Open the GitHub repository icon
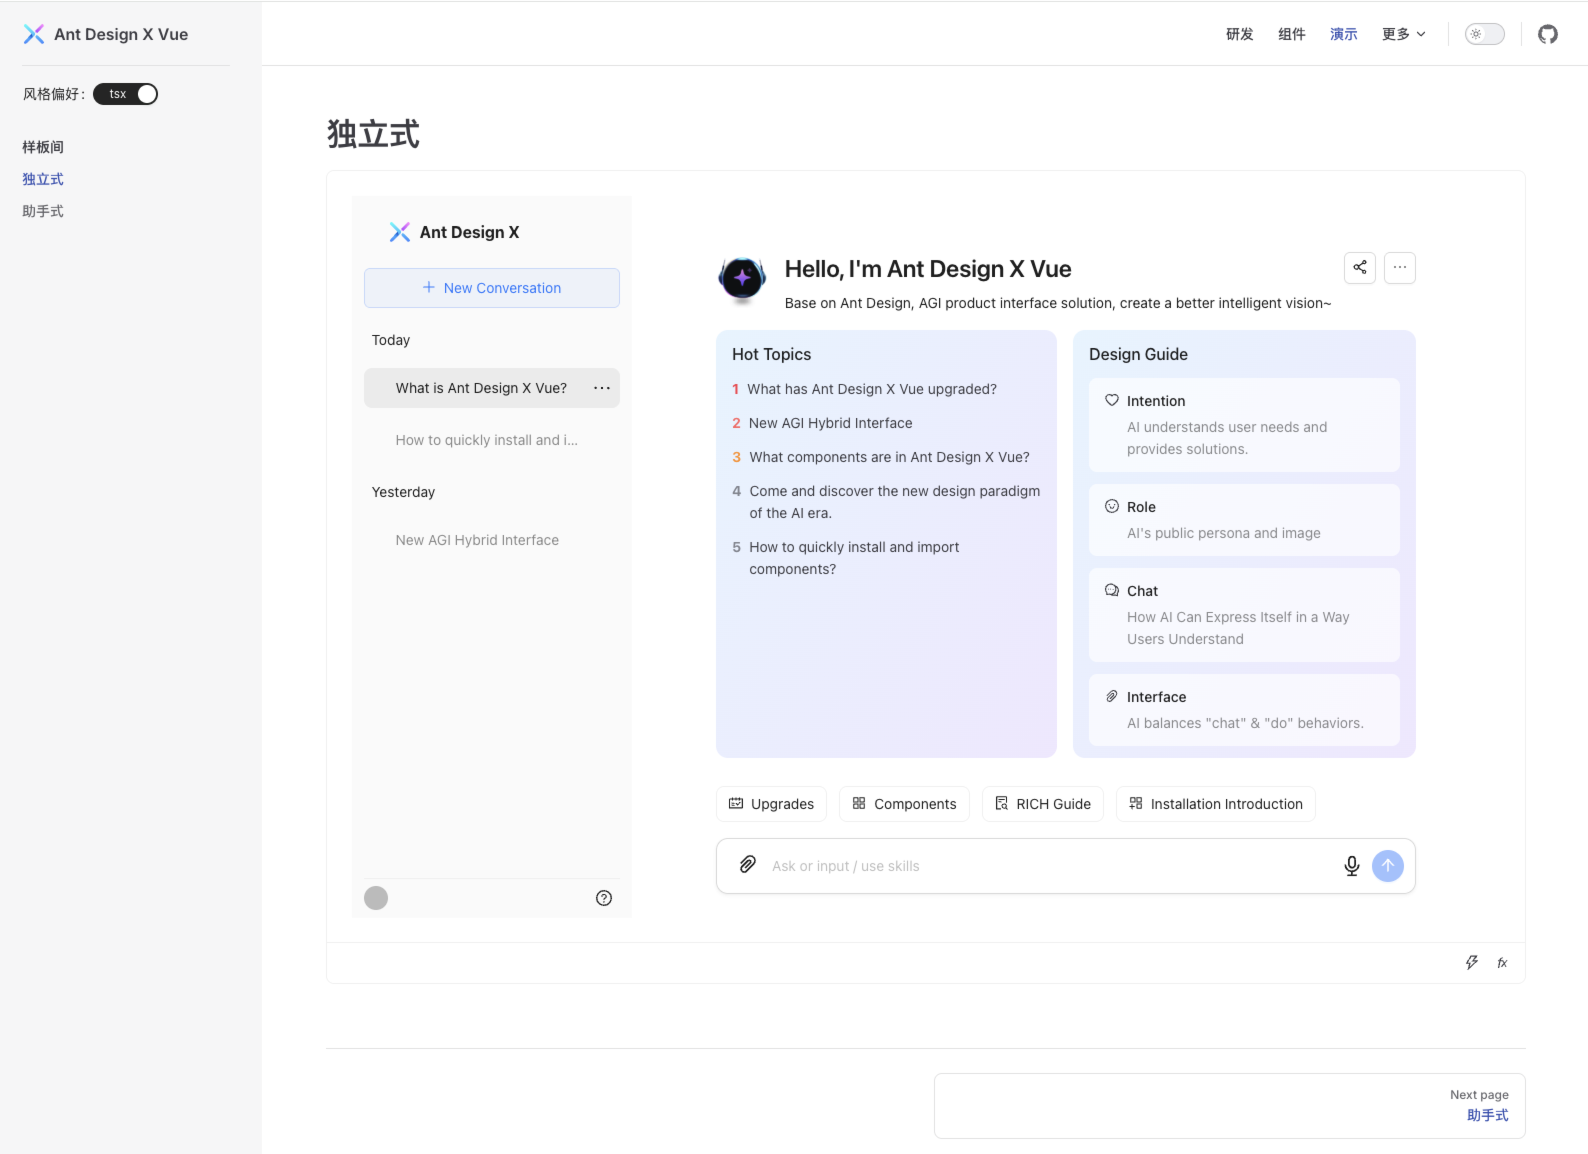This screenshot has height=1154, width=1588. coord(1547,35)
